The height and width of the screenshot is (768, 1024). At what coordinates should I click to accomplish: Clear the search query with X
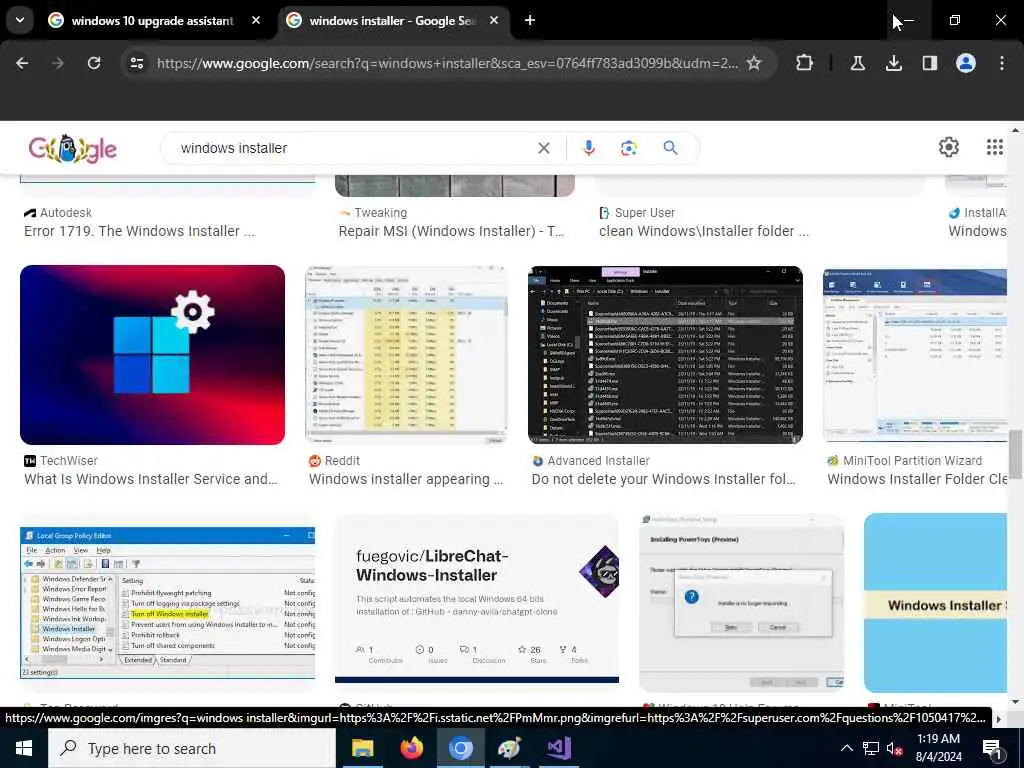coord(543,148)
